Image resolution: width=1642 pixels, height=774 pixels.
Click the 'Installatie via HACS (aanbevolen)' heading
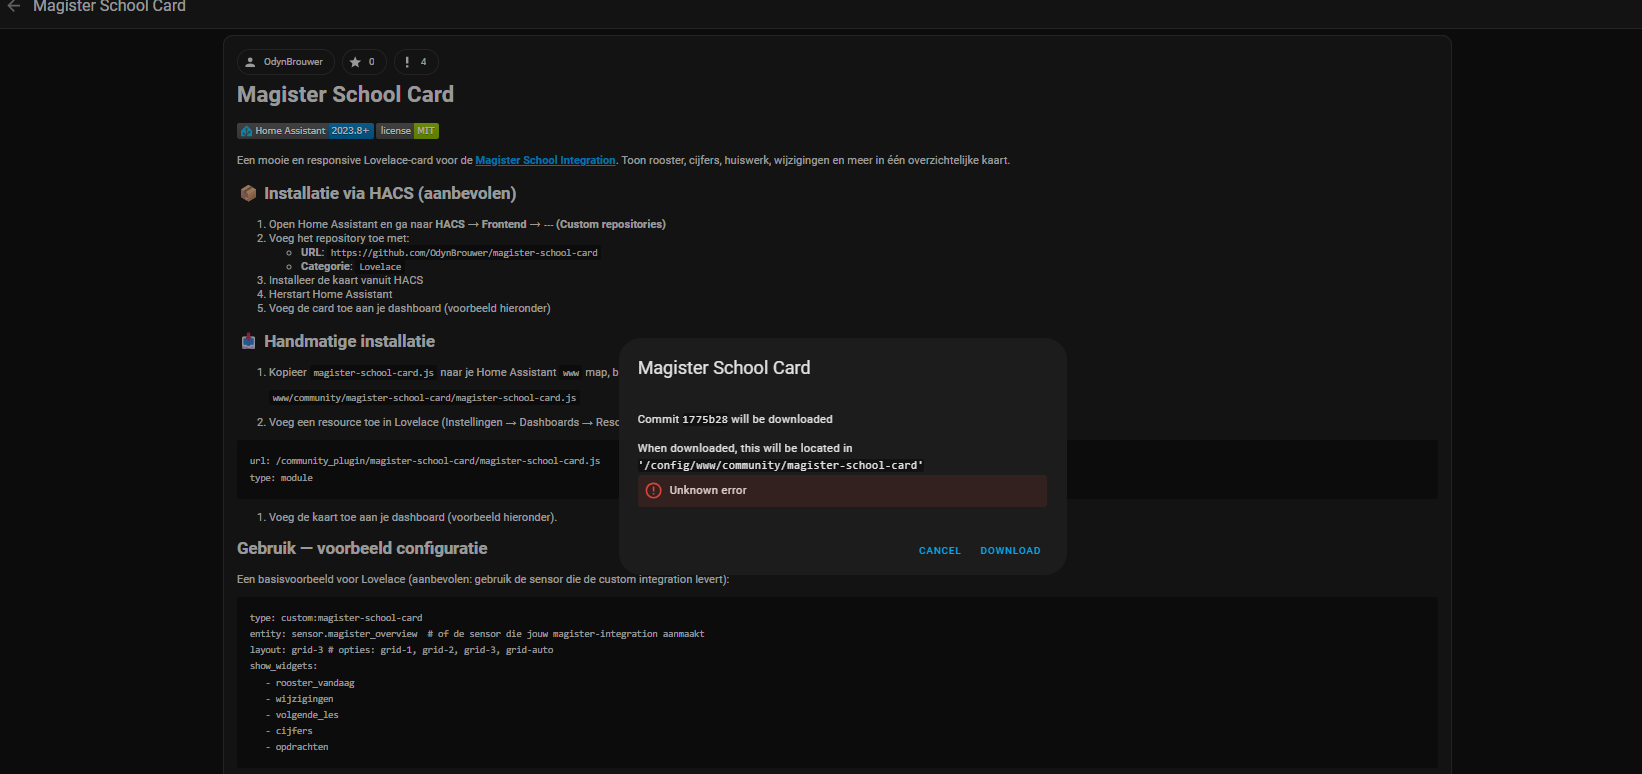point(390,193)
